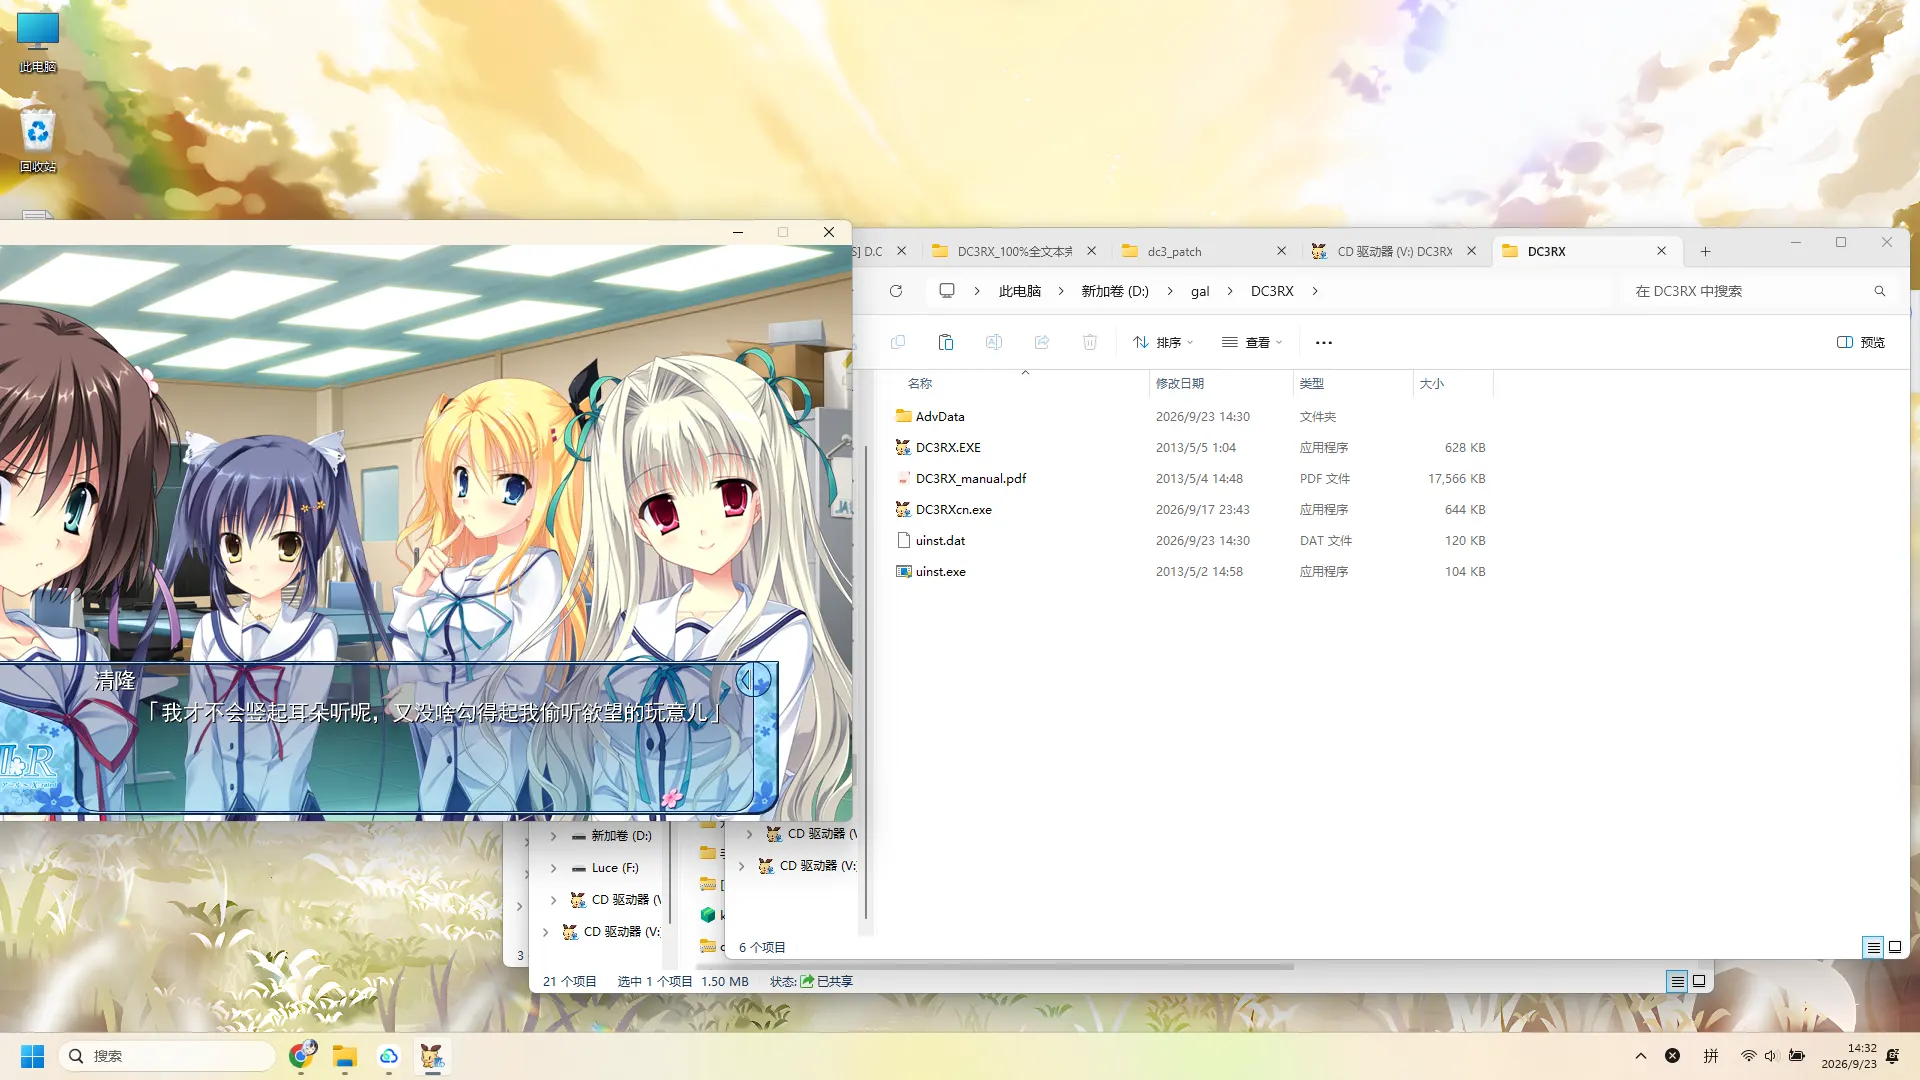This screenshot has width=1920, height=1080.
Task: Switch to details view layout
Action: tap(1873, 947)
